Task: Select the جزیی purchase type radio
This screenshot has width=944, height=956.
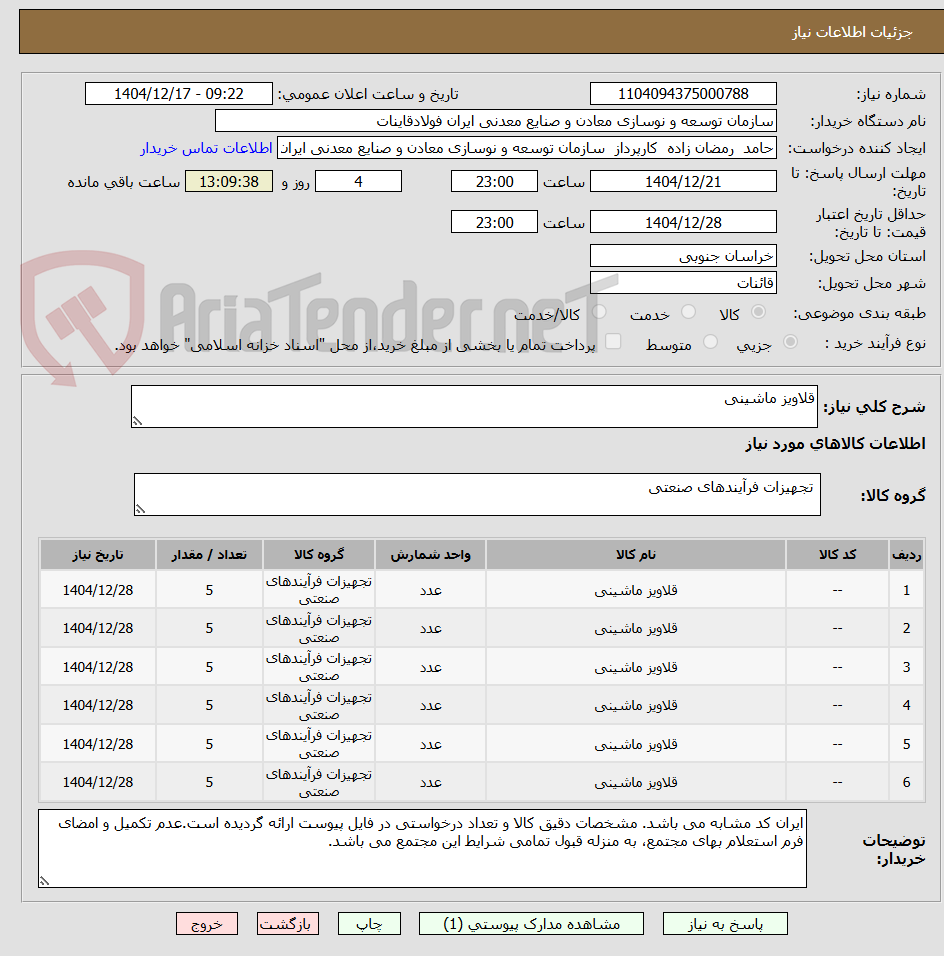Action: [x=790, y=342]
